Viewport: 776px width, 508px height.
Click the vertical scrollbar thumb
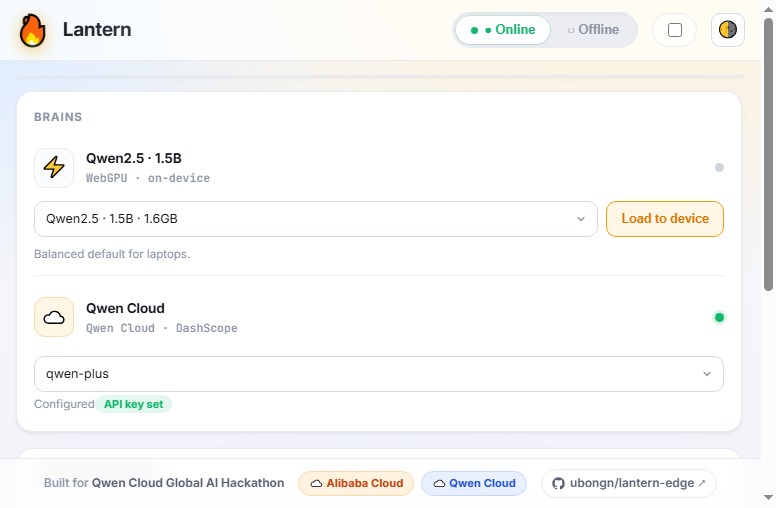point(768,154)
